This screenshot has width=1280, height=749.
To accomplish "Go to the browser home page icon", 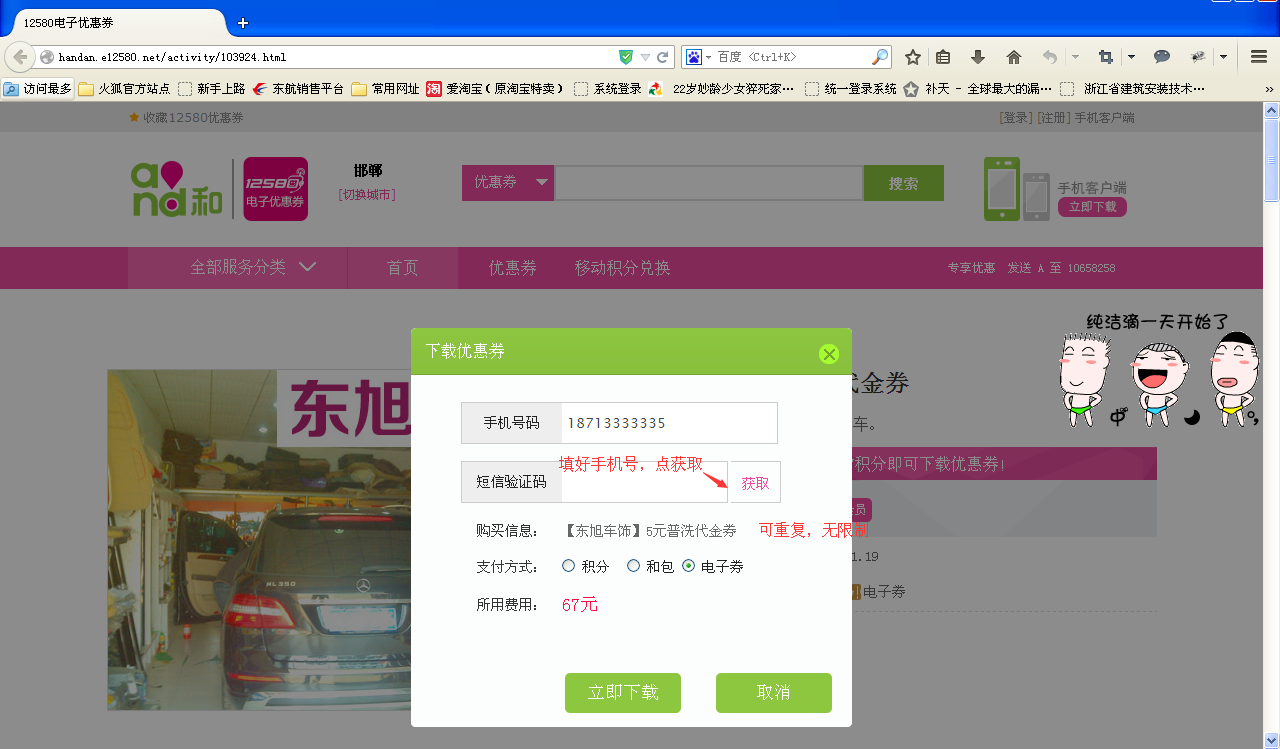I will pos(1014,57).
